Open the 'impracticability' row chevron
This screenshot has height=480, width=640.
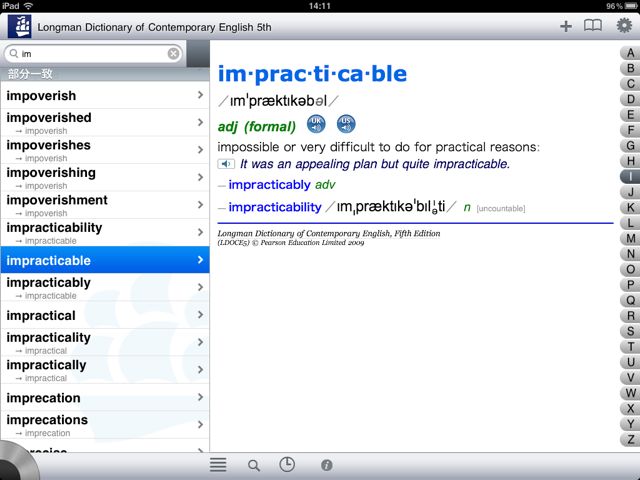point(200,232)
